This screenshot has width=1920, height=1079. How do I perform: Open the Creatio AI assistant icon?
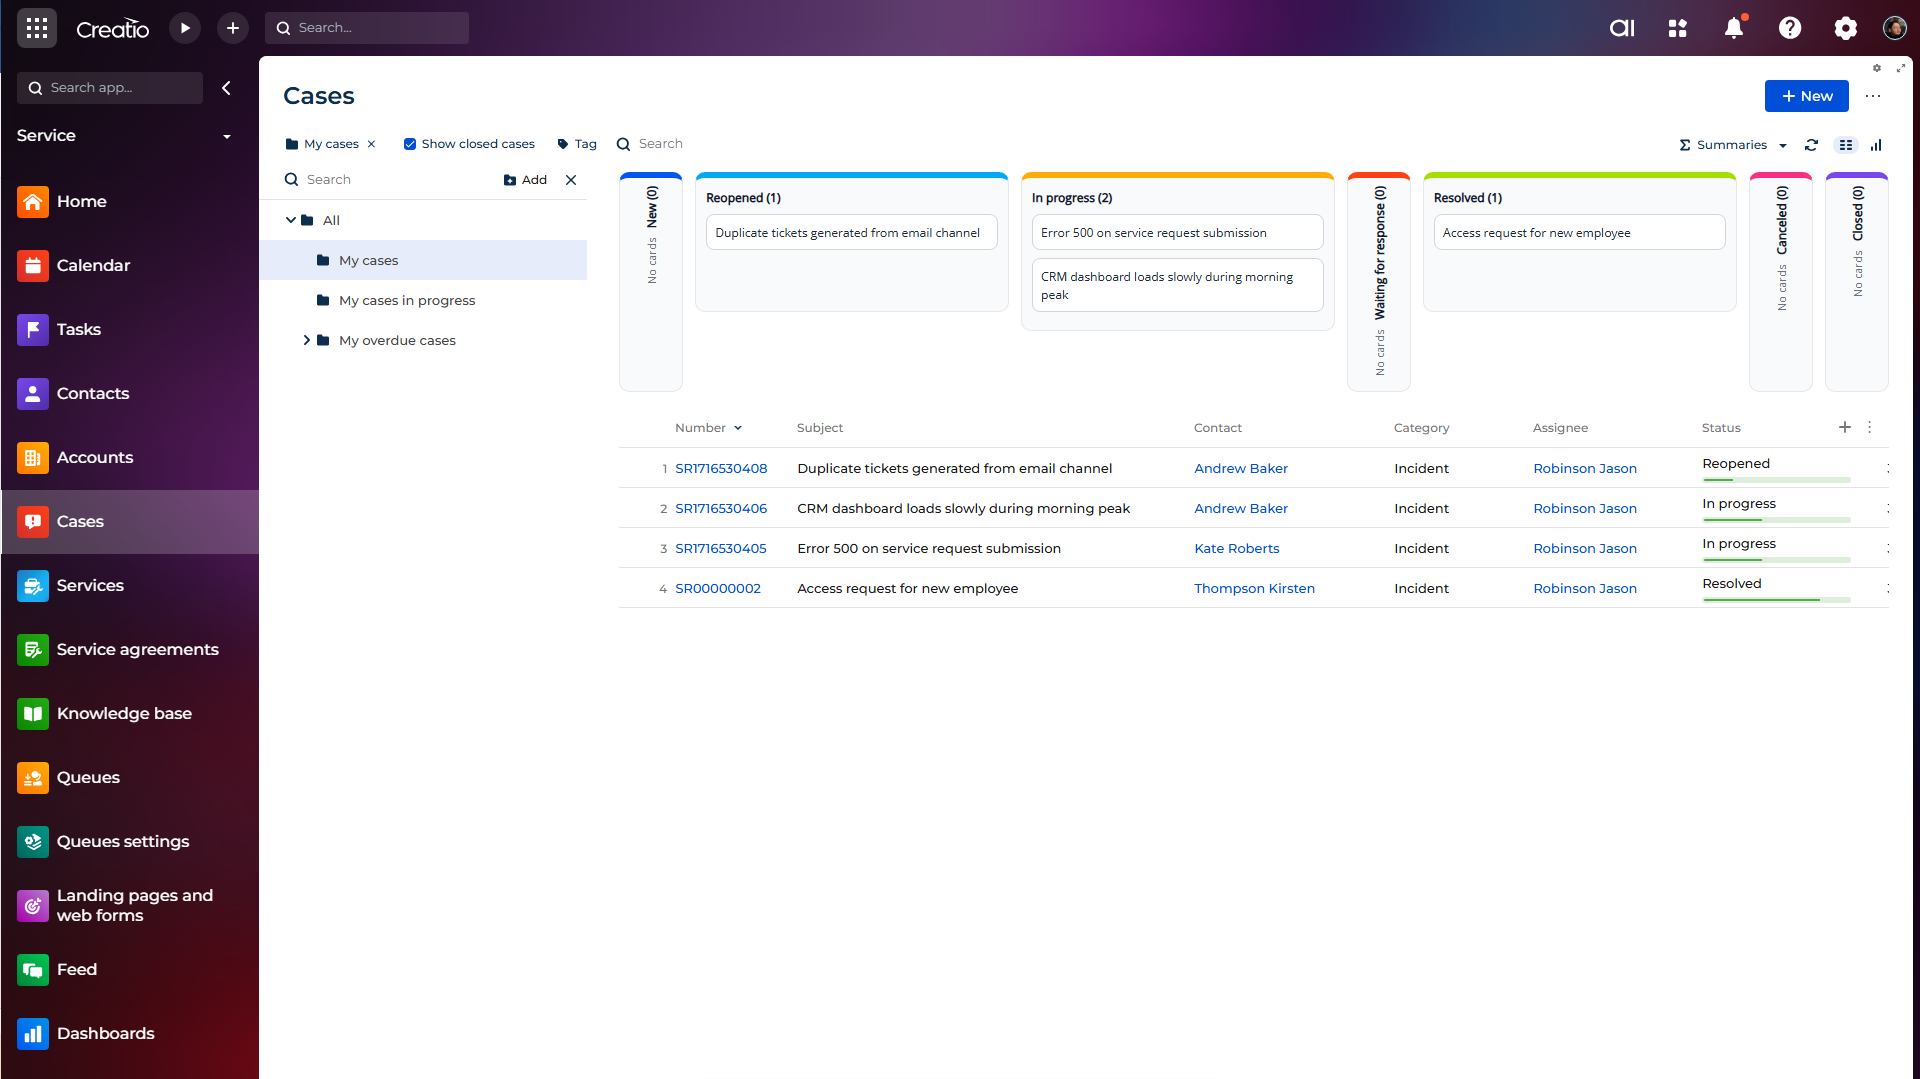click(x=1622, y=28)
